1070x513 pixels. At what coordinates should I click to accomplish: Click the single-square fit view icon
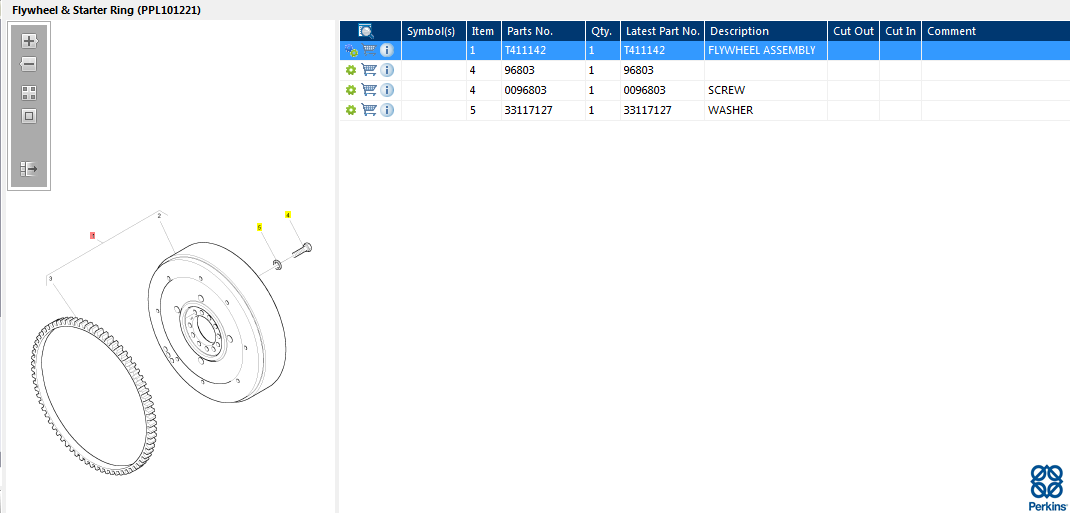pos(29,116)
